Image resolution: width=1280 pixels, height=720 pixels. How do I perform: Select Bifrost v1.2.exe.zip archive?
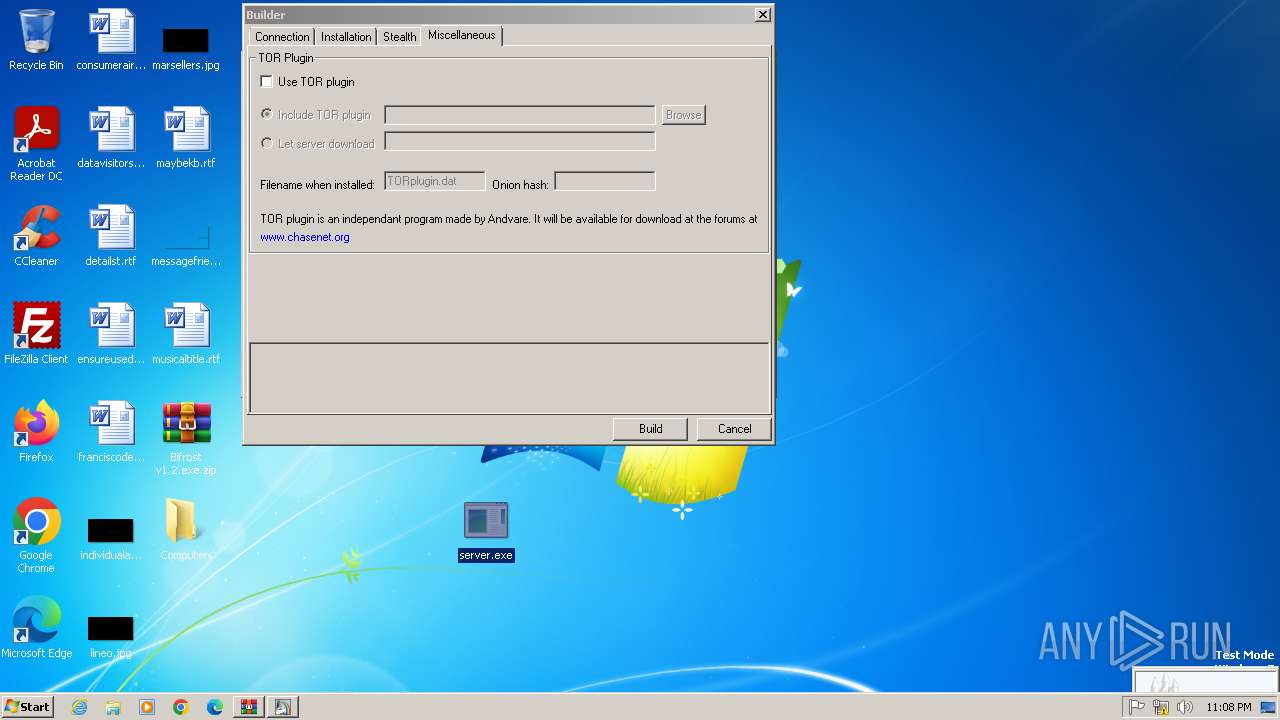(x=186, y=438)
